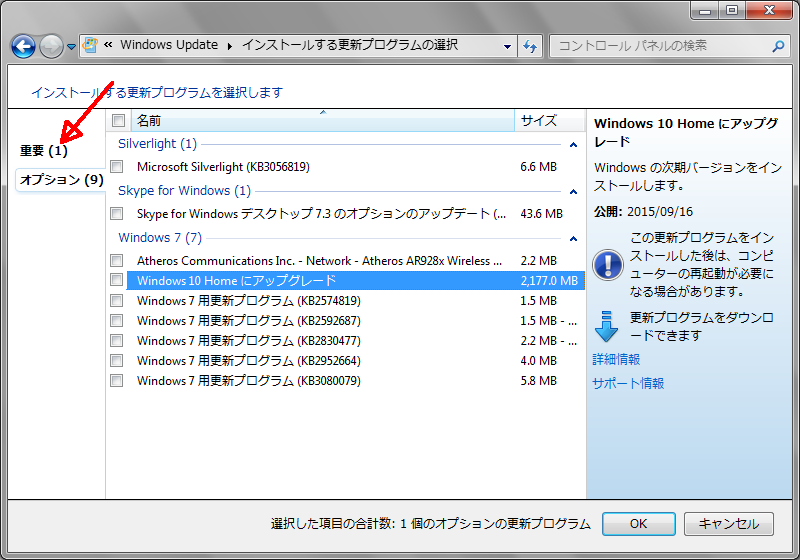
Task: Click the search magnifier icon
Action: pos(778,46)
